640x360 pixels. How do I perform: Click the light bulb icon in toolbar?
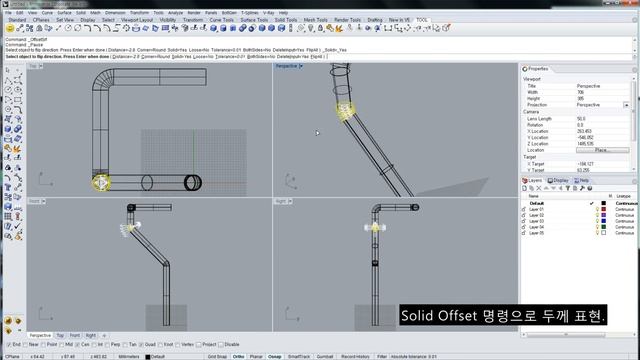pos(311,28)
